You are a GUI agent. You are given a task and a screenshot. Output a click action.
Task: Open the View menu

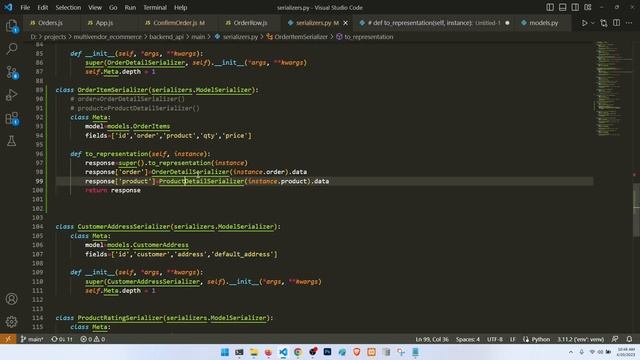tap(95, 7)
